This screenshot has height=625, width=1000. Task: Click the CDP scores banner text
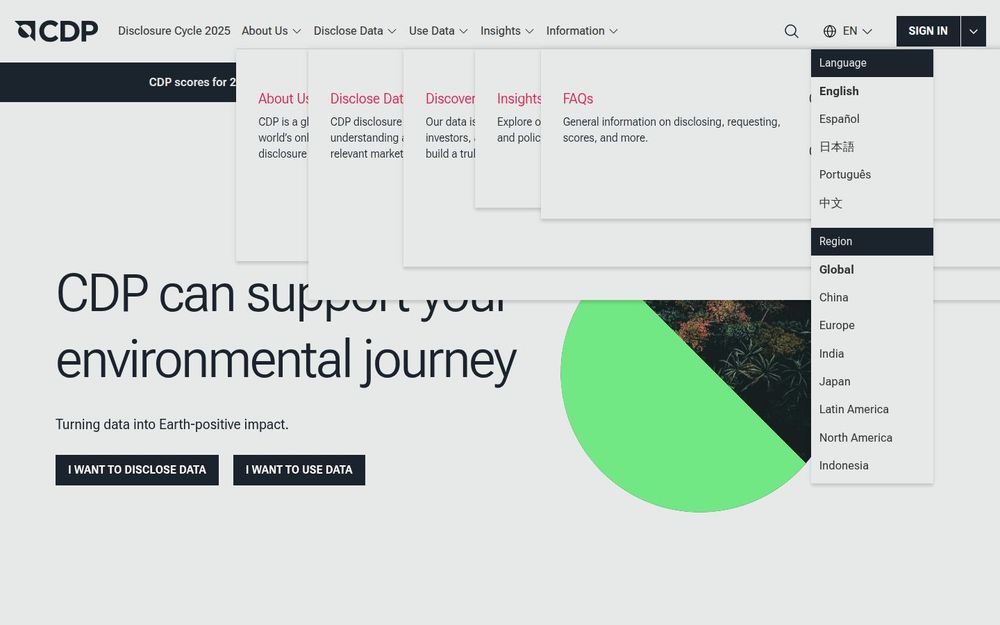click(192, 82)
